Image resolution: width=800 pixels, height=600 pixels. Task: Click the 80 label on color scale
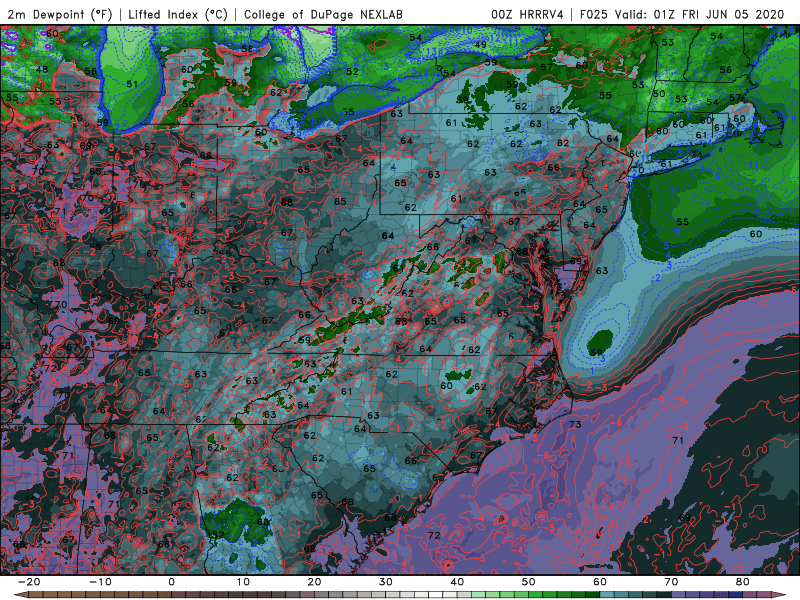[x=743, y=582]
